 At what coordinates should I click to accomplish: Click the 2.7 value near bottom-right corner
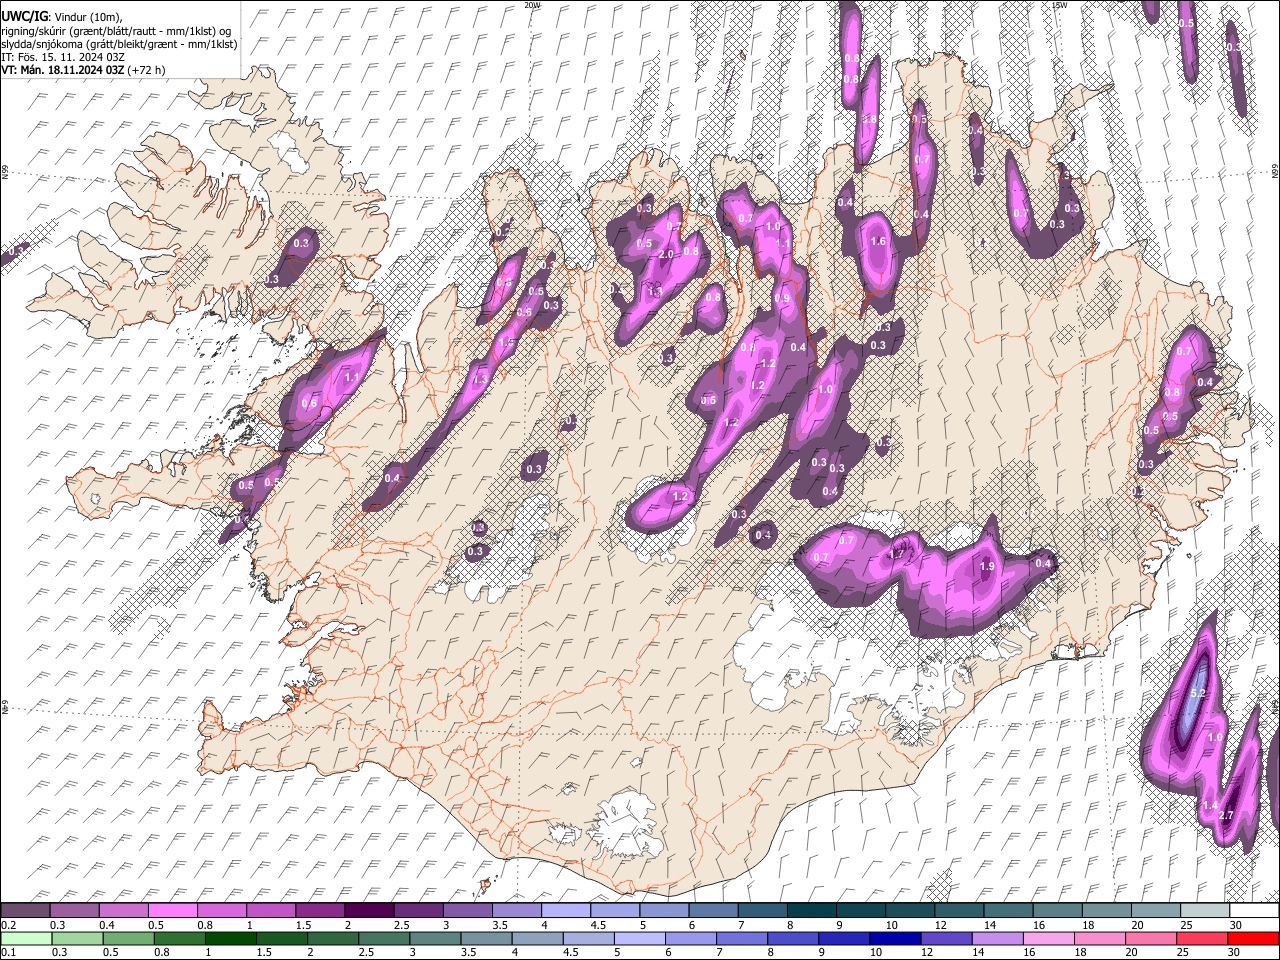point(1226,816)
